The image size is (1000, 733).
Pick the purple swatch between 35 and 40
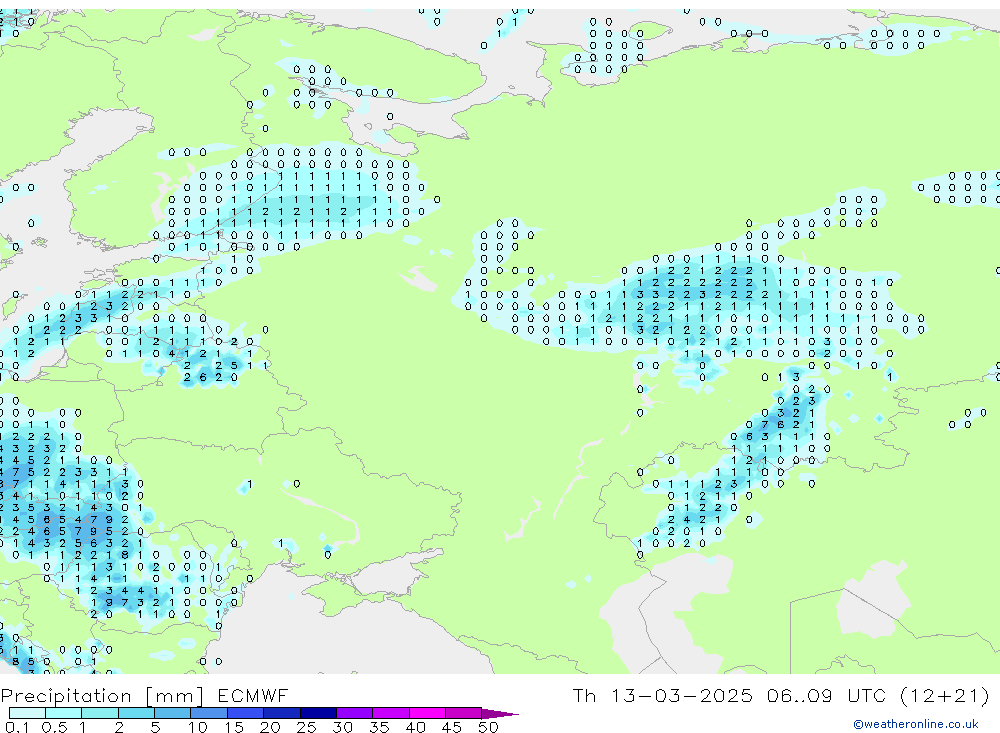[391, 713]
